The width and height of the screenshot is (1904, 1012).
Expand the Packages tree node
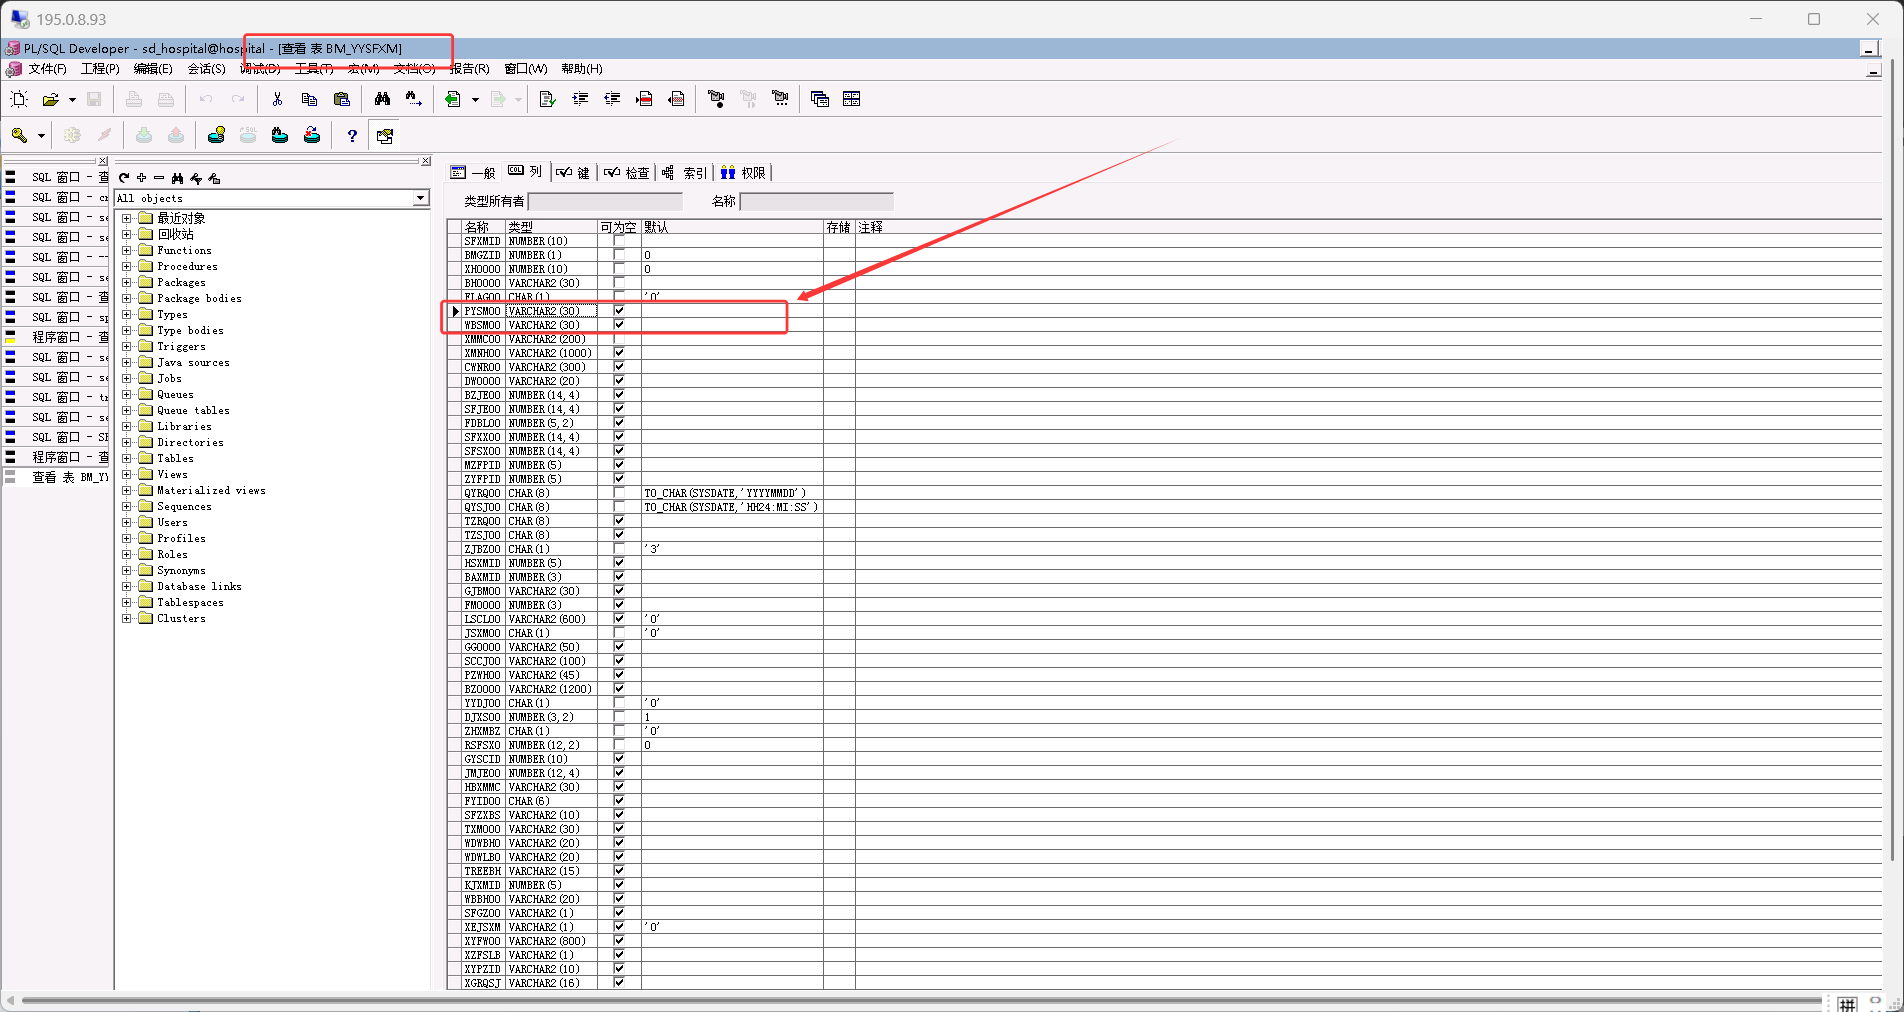point(127,282)
